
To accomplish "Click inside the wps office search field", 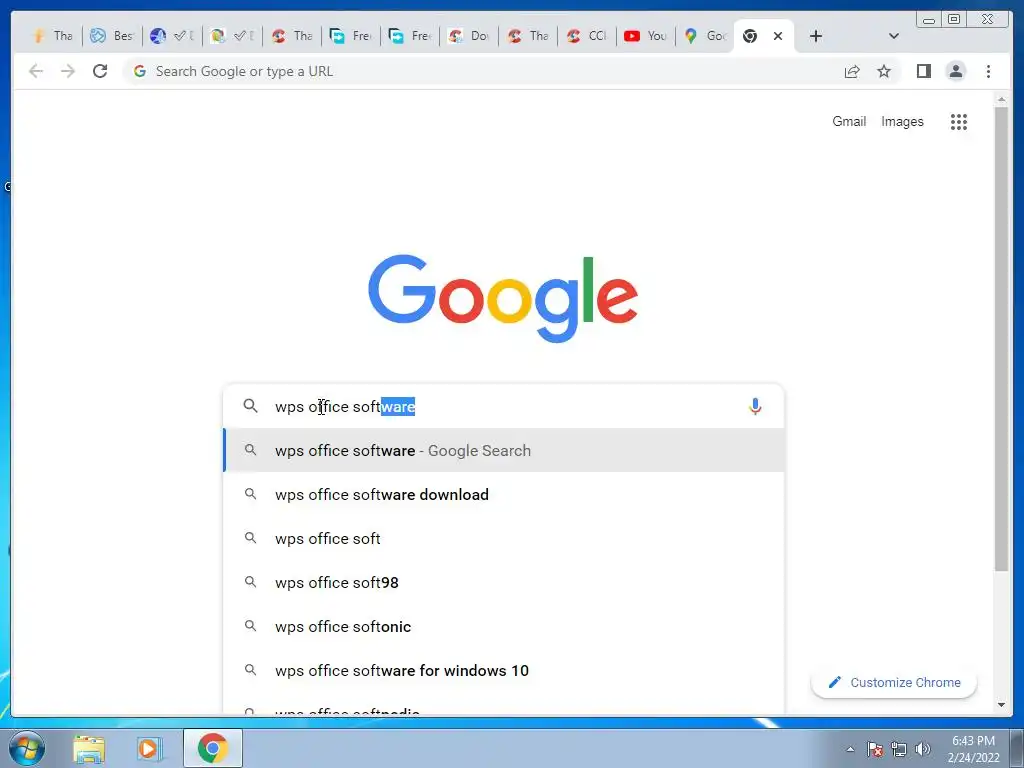I will point(503,406).
